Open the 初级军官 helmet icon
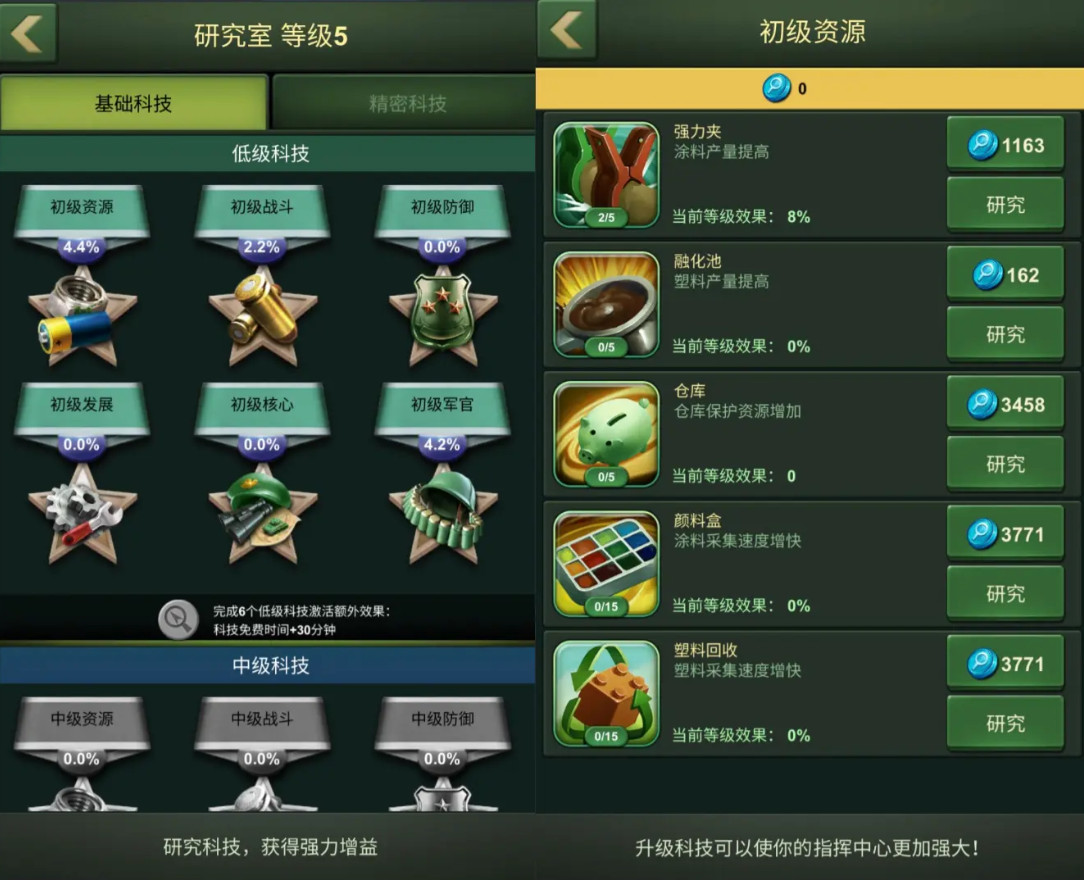This screenshot has width=1084, height=880. [442, 514]
